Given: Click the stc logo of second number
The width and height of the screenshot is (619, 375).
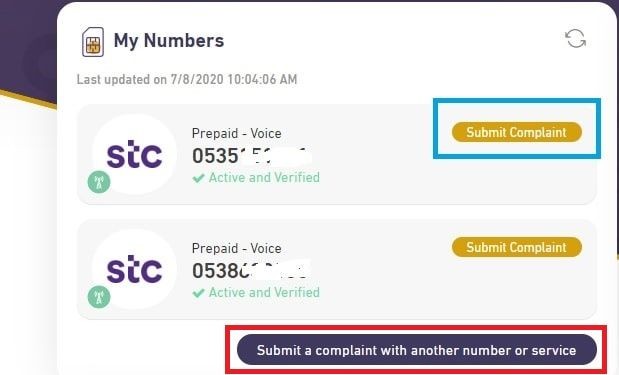Looking at the screenshot, I should [x=134, y=269].
